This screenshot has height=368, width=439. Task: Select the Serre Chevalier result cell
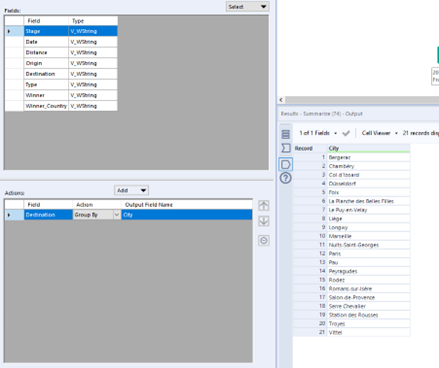point(368,306)
